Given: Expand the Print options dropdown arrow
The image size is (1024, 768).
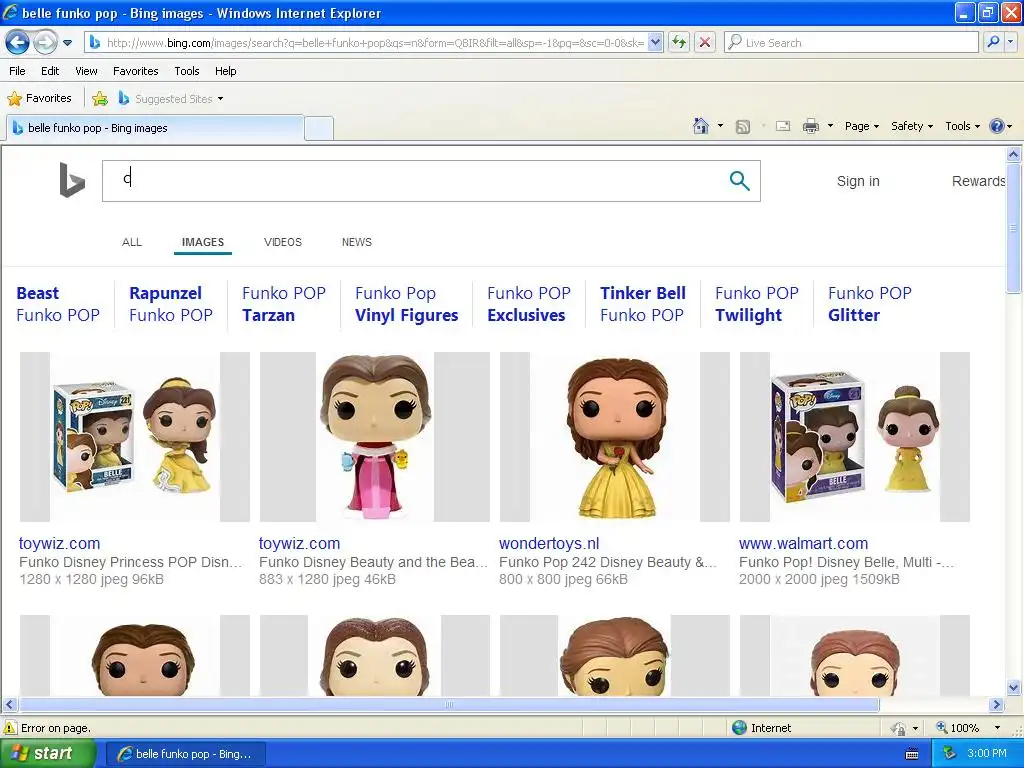Looking at the screenshot, I should pyautogui.click(x=830, y=126).
